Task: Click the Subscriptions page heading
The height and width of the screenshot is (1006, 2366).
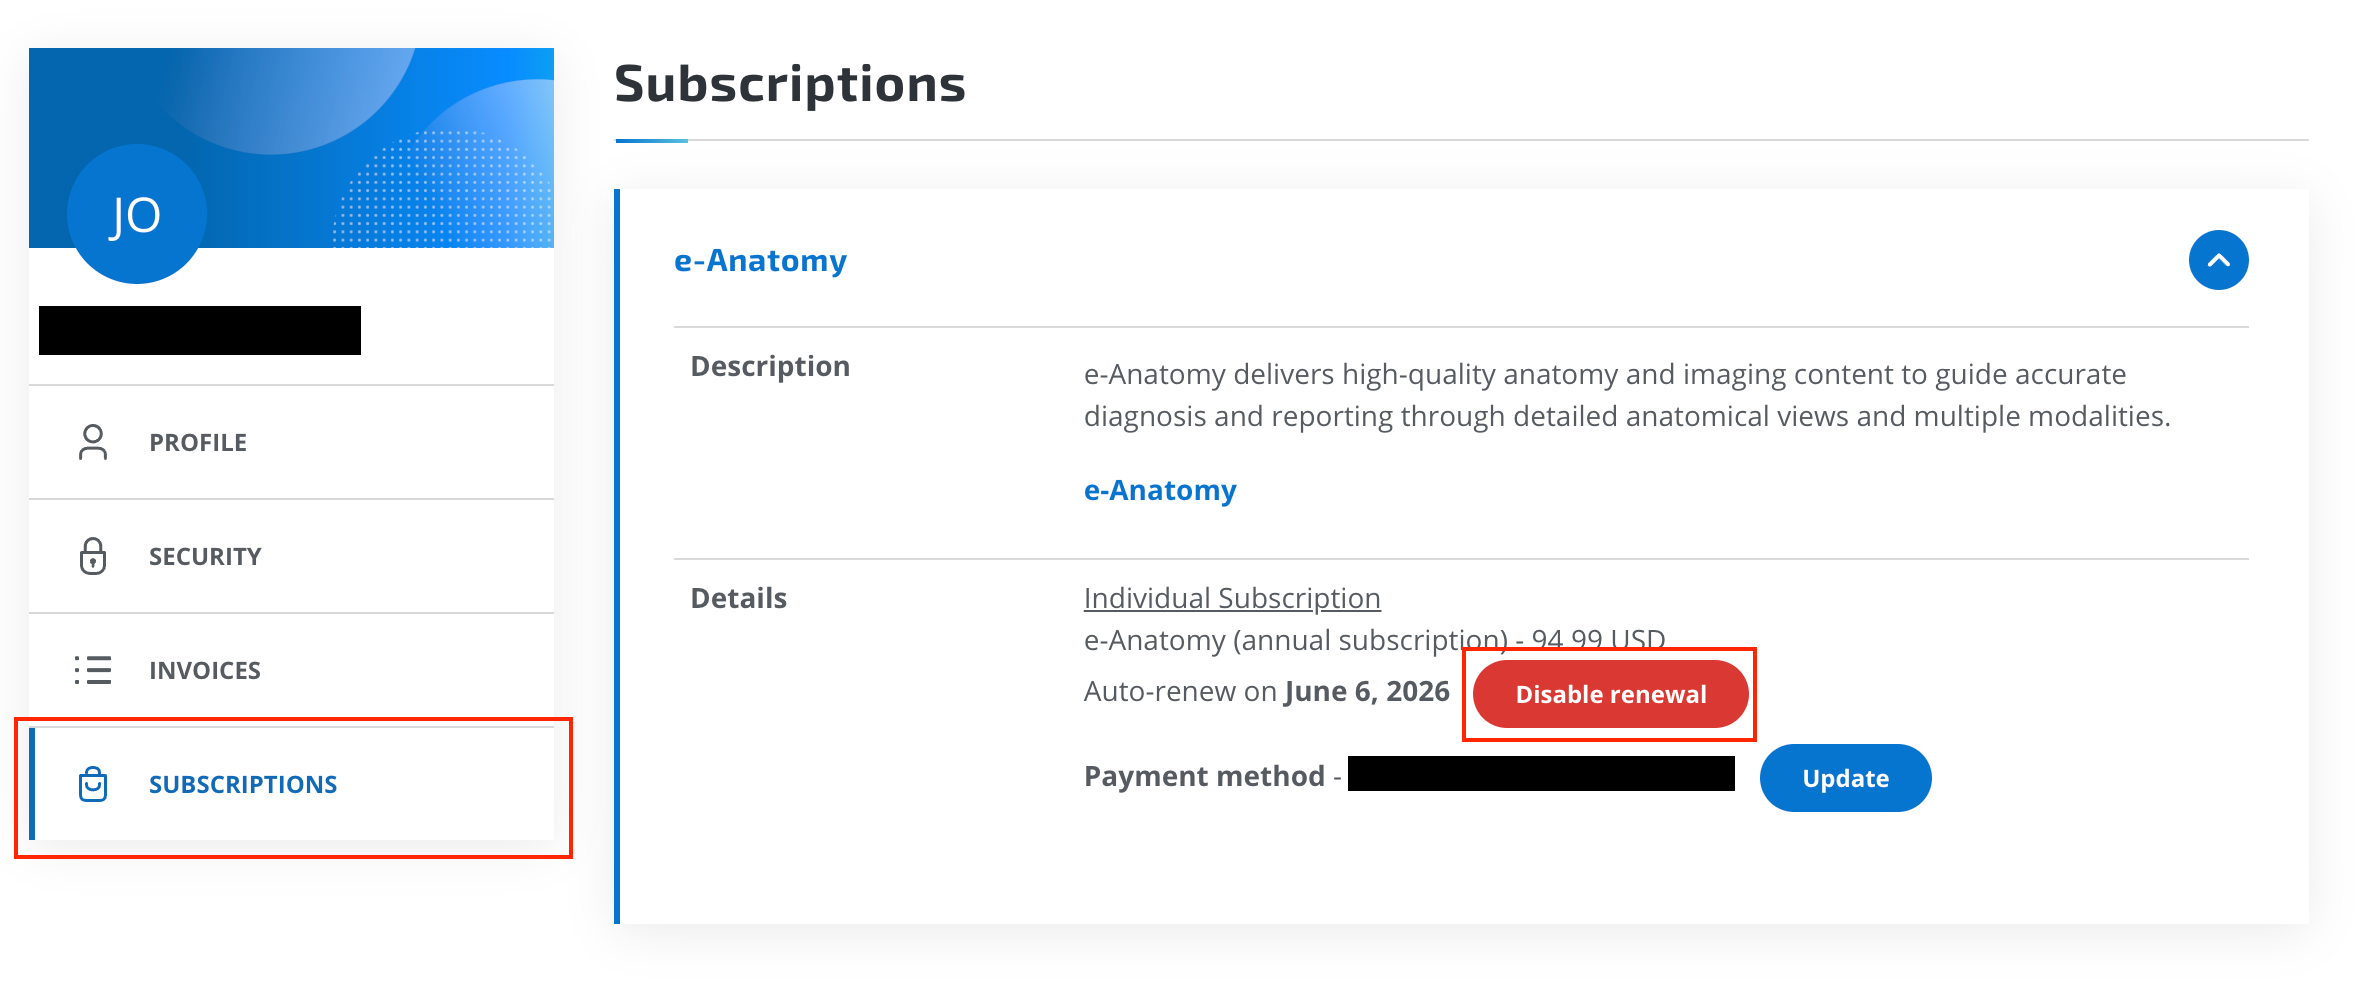Action: pyautogui.click(x=790, y=84)
